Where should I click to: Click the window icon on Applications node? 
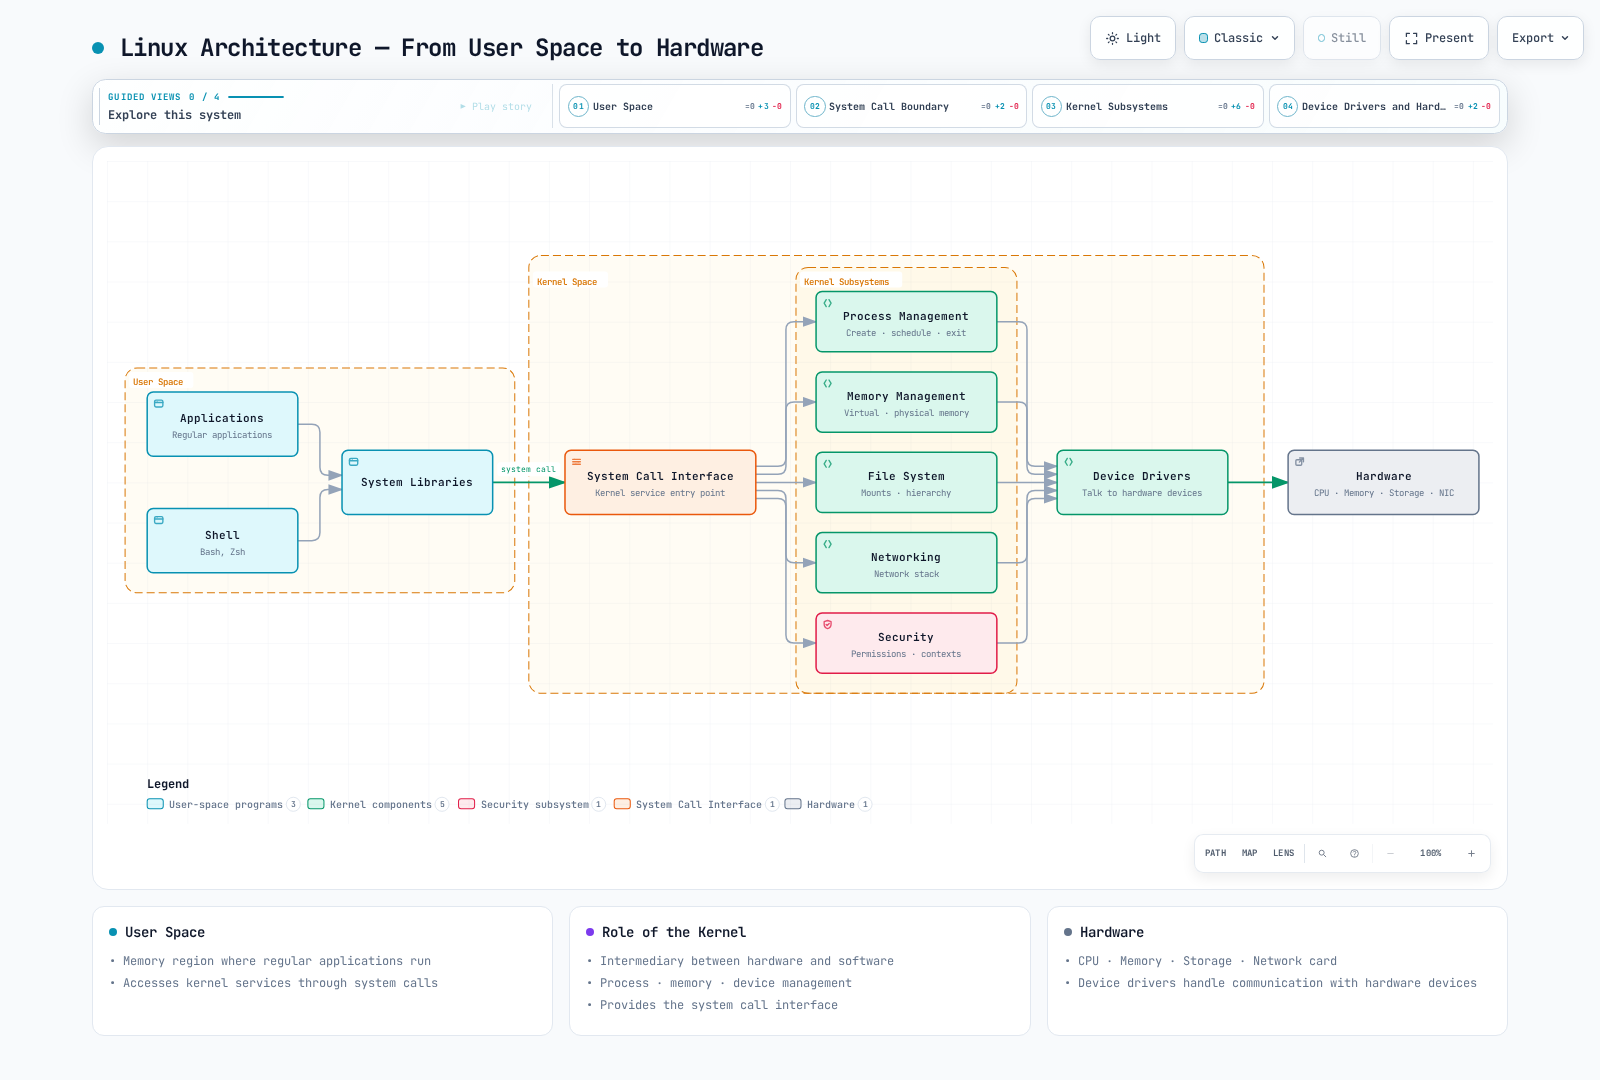(x=159, y=404)
